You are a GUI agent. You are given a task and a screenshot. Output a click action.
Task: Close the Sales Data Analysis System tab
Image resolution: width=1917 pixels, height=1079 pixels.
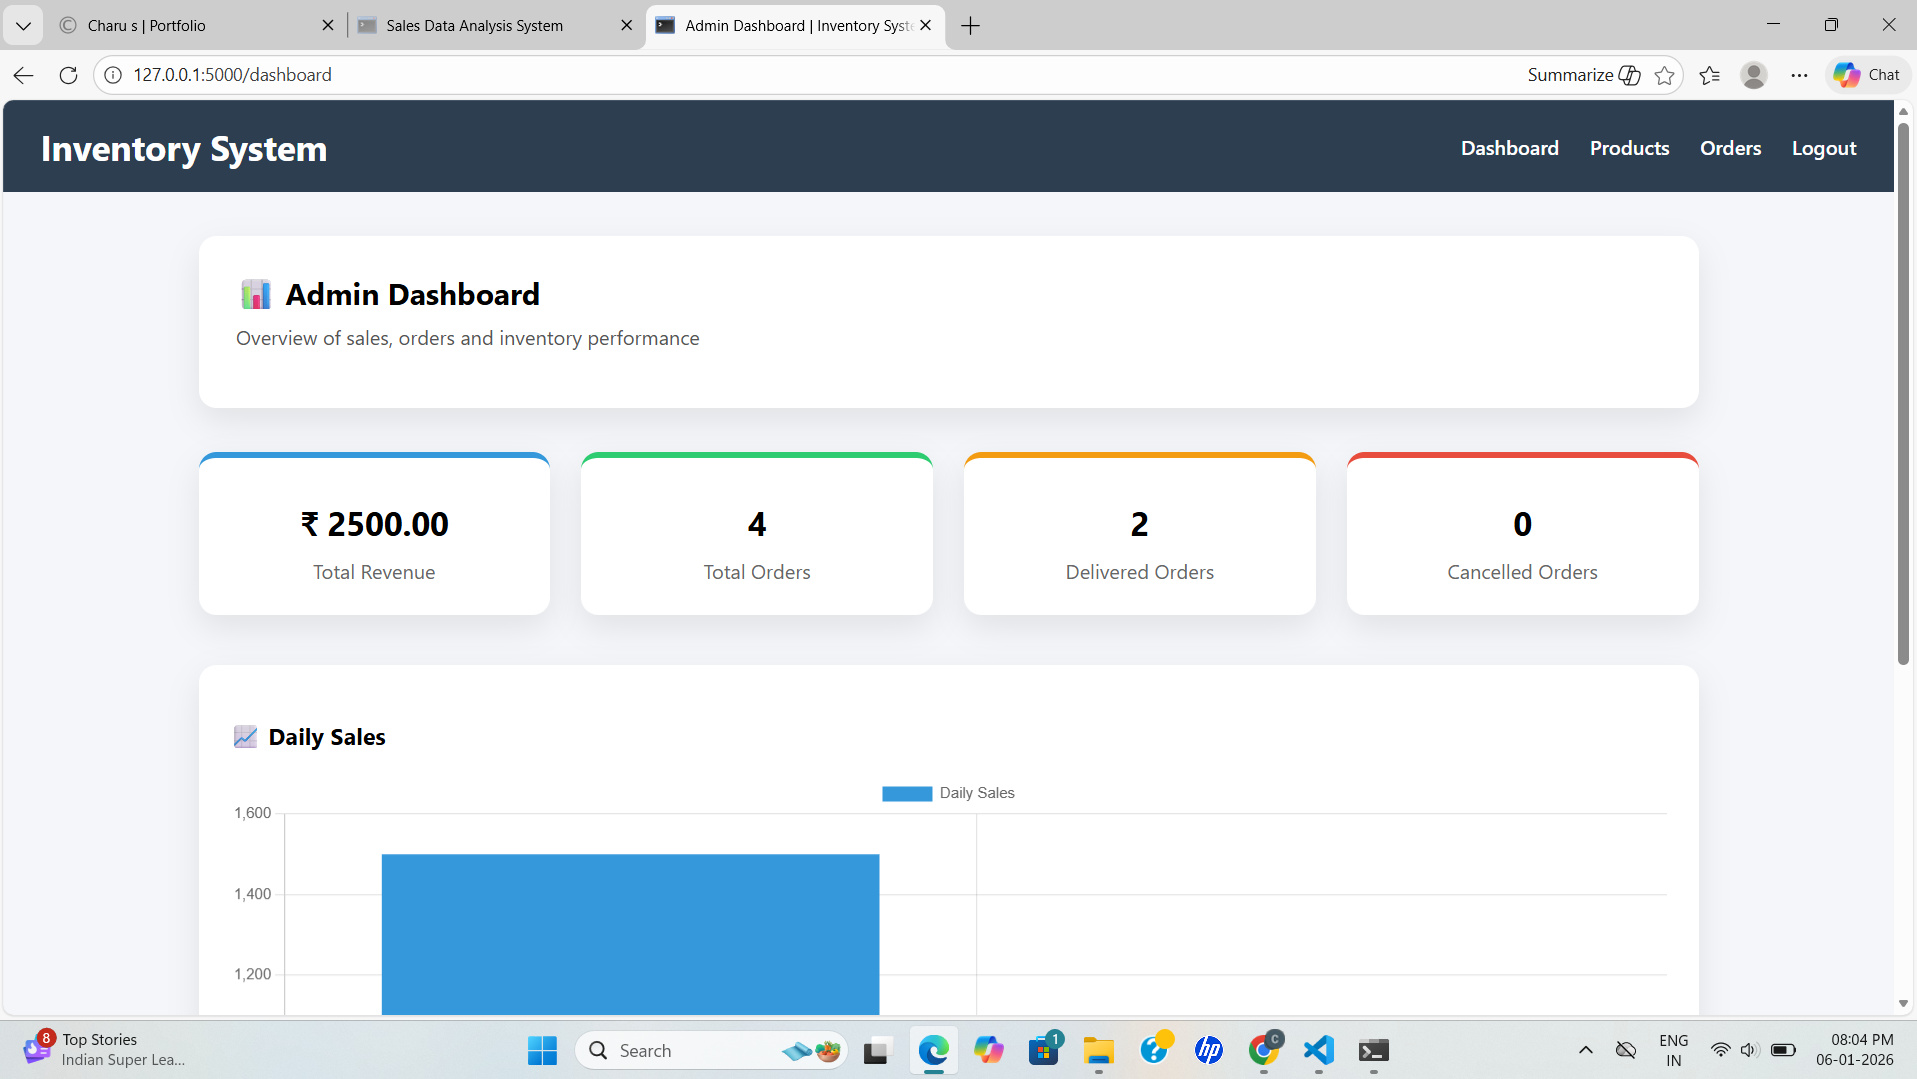(626, 25)
